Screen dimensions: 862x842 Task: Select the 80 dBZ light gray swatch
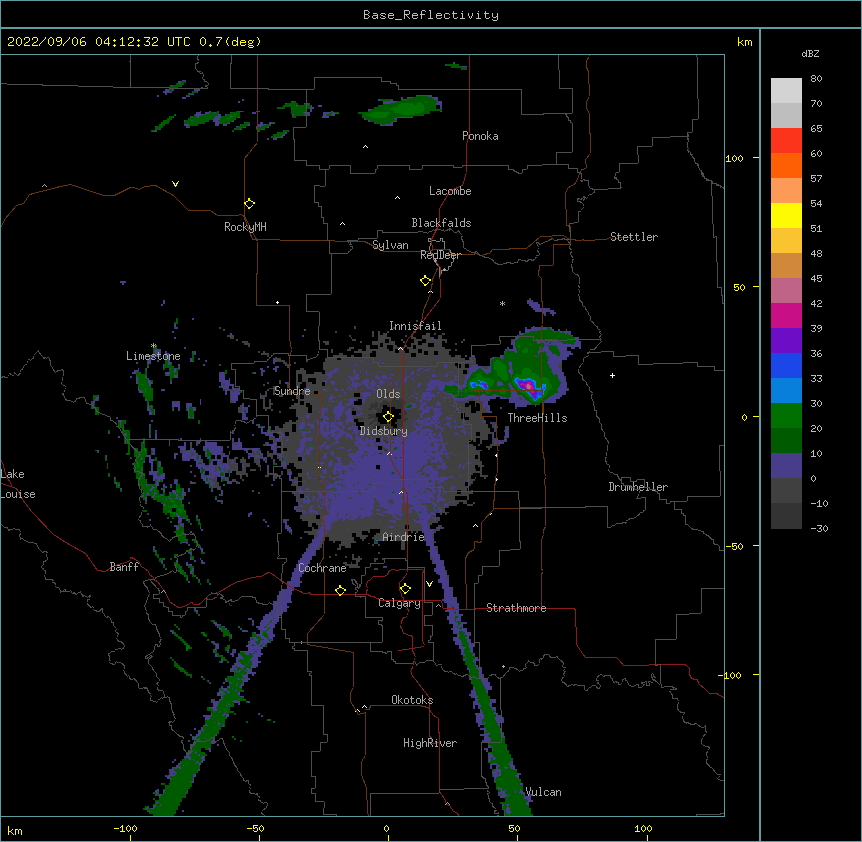[x=786, y=91]
